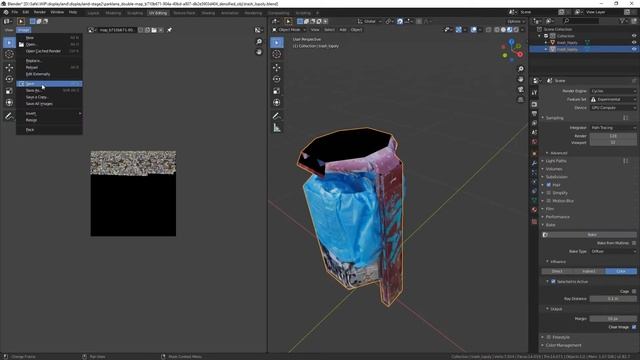The image size is (640, 360).
Task: Expand the Performance panel
Action: tap(557, 217)
